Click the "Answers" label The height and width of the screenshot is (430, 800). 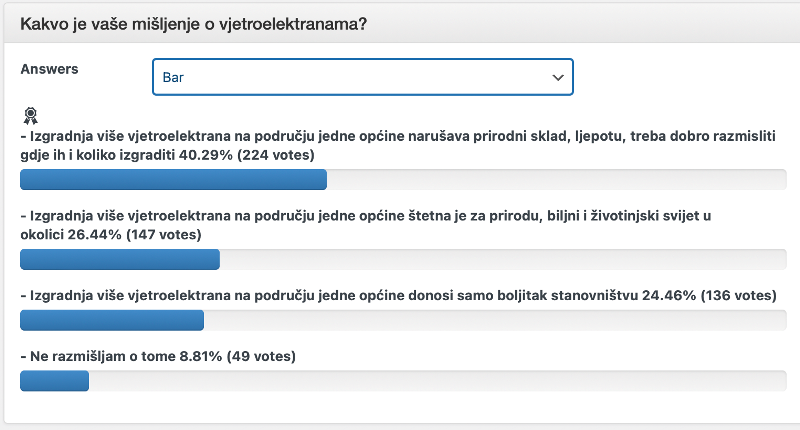coord(49,69)
